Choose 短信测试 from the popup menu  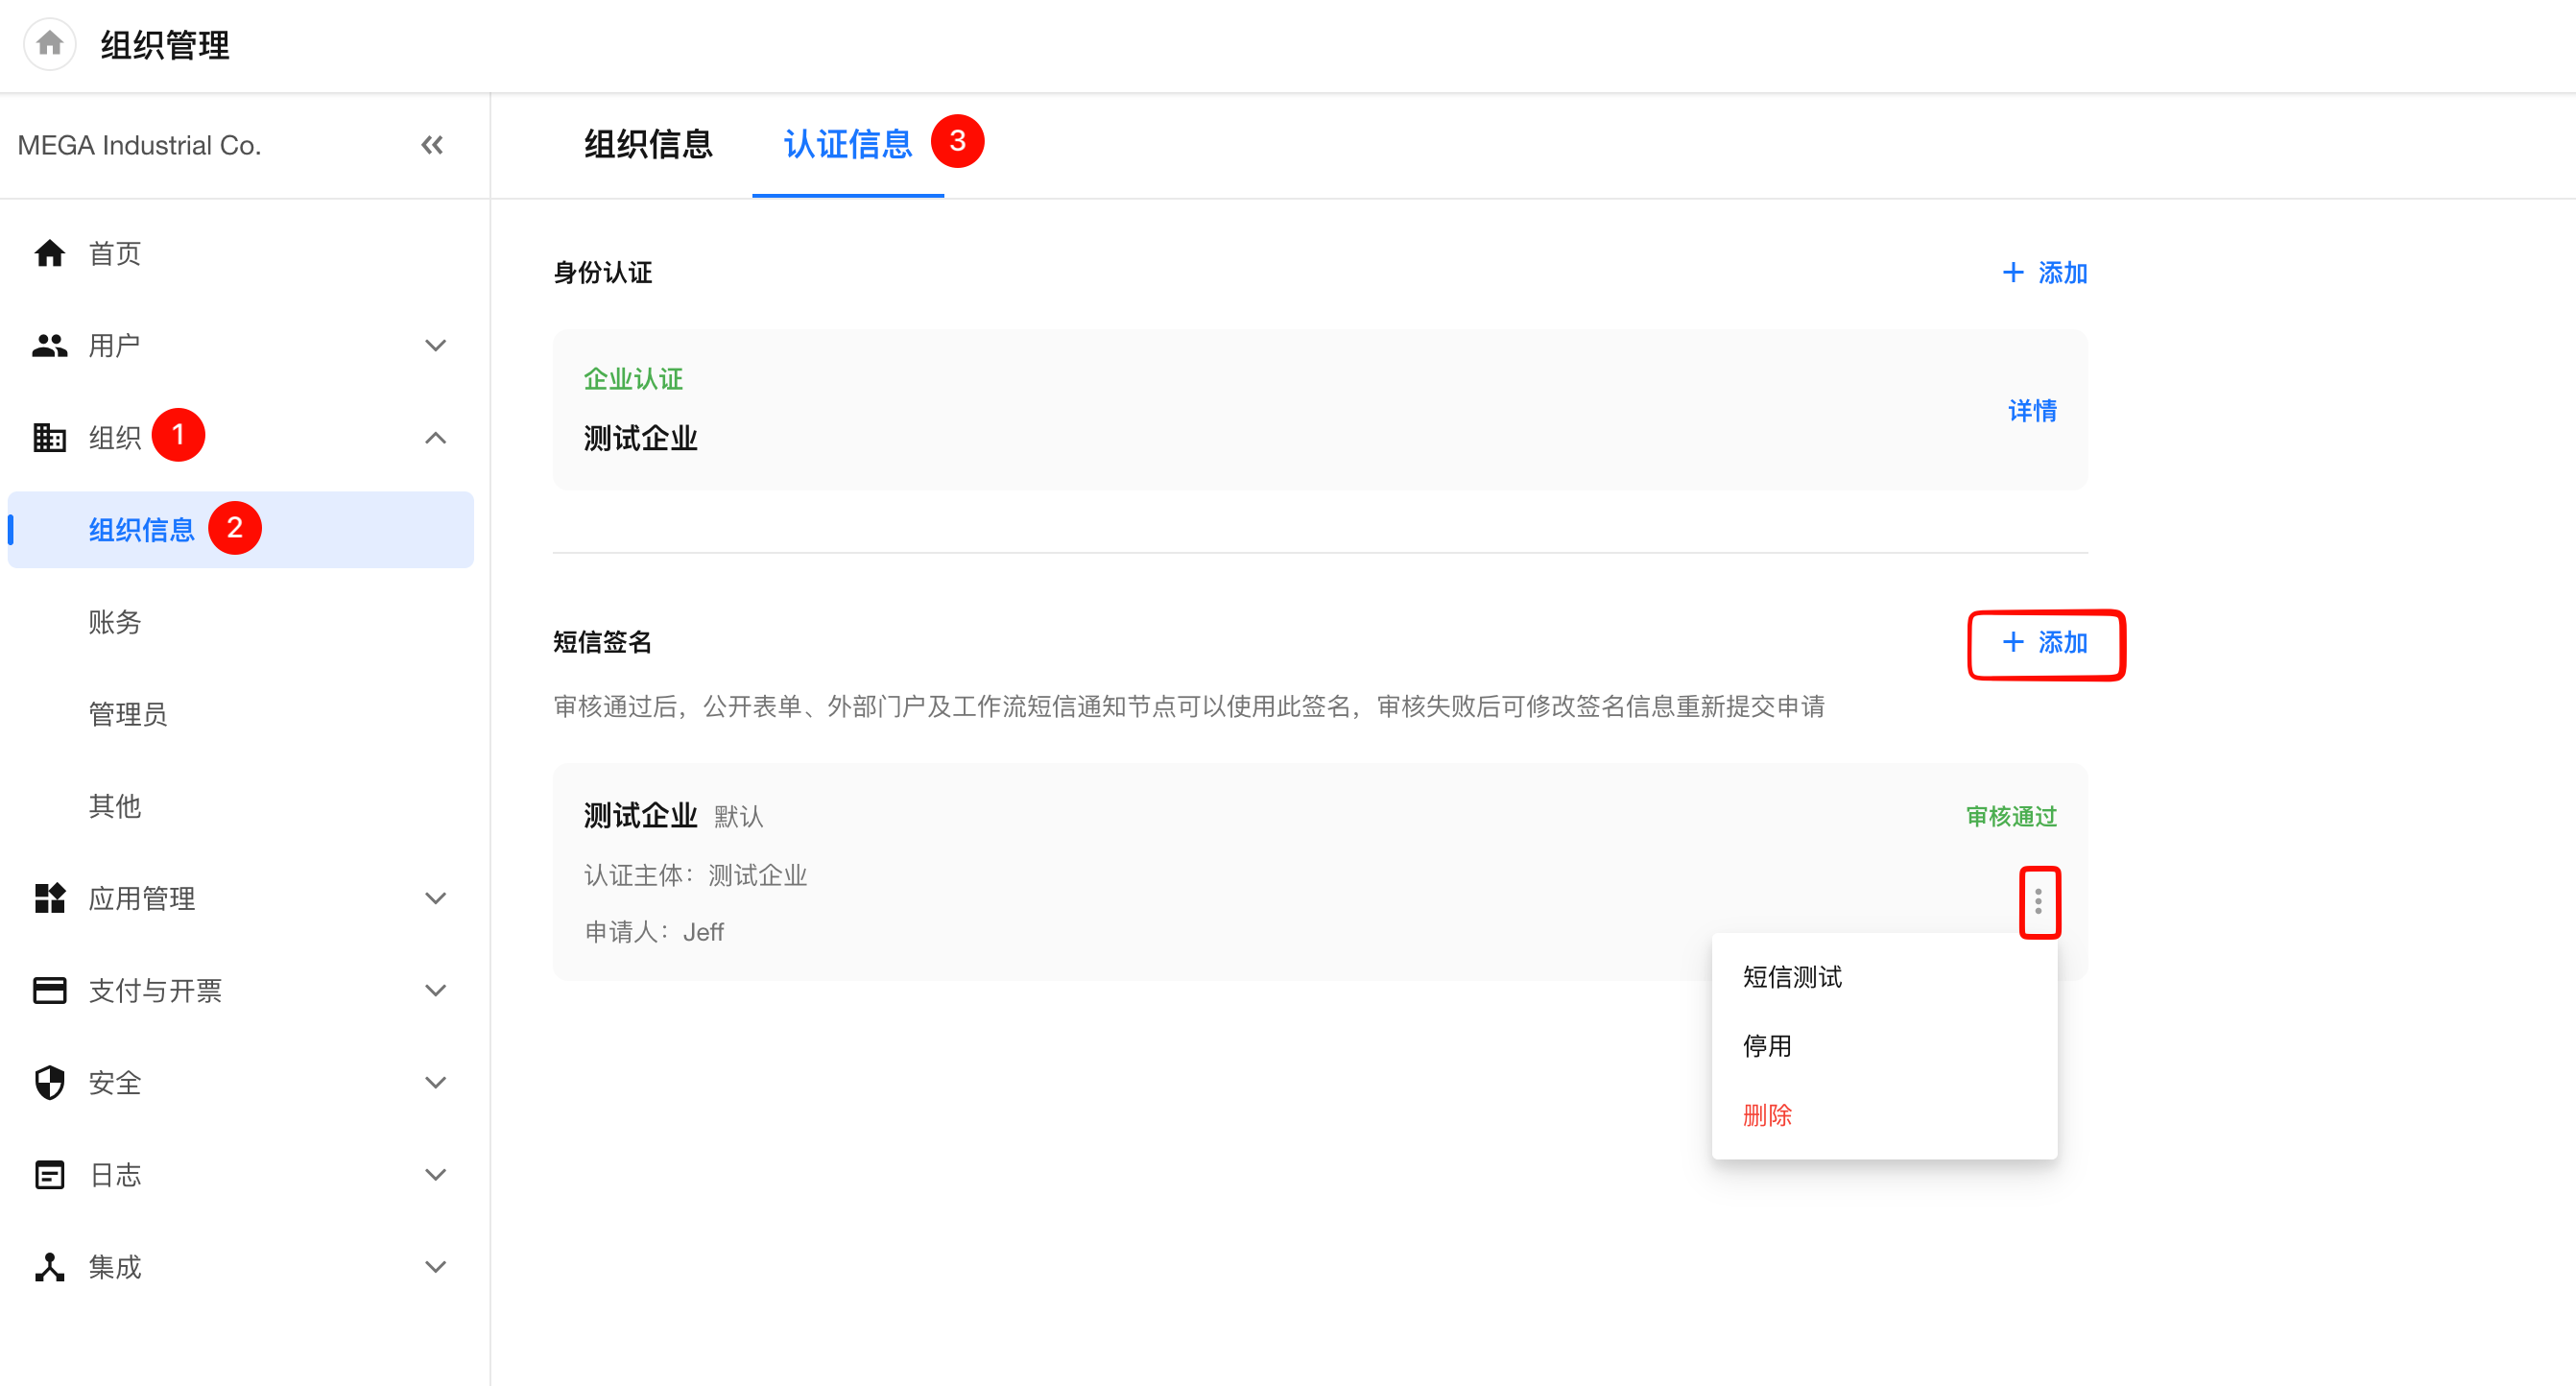pyautogui.click(x=1792, y=976)
